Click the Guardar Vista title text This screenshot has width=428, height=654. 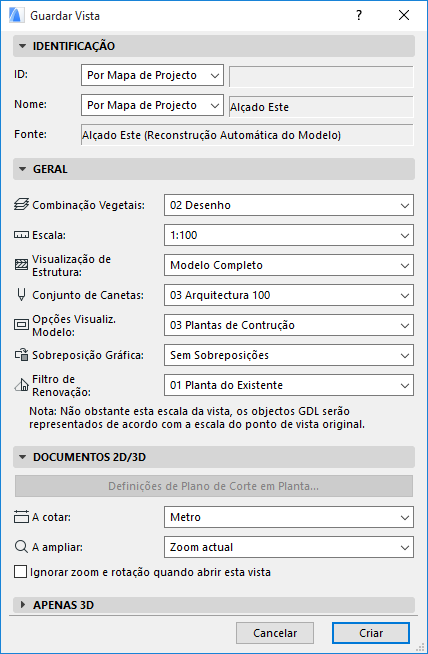(x=65, y=16)
